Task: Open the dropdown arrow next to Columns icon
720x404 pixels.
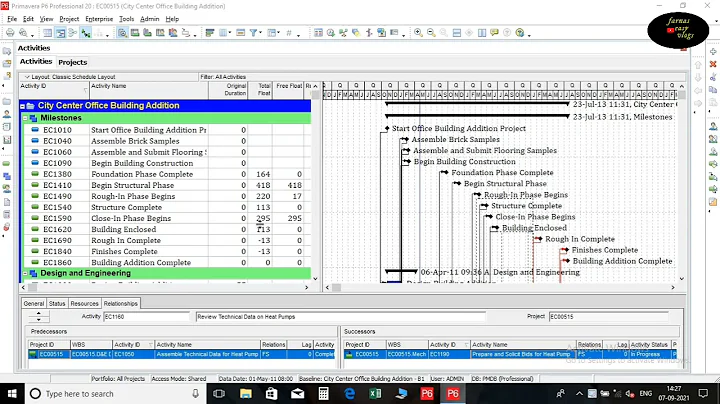Action: (x=230, y=33)
